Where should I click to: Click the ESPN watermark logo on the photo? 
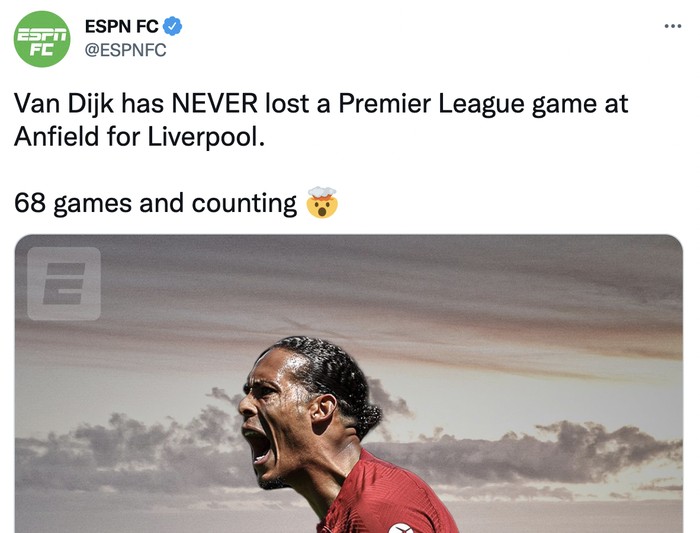click(64, 283)
